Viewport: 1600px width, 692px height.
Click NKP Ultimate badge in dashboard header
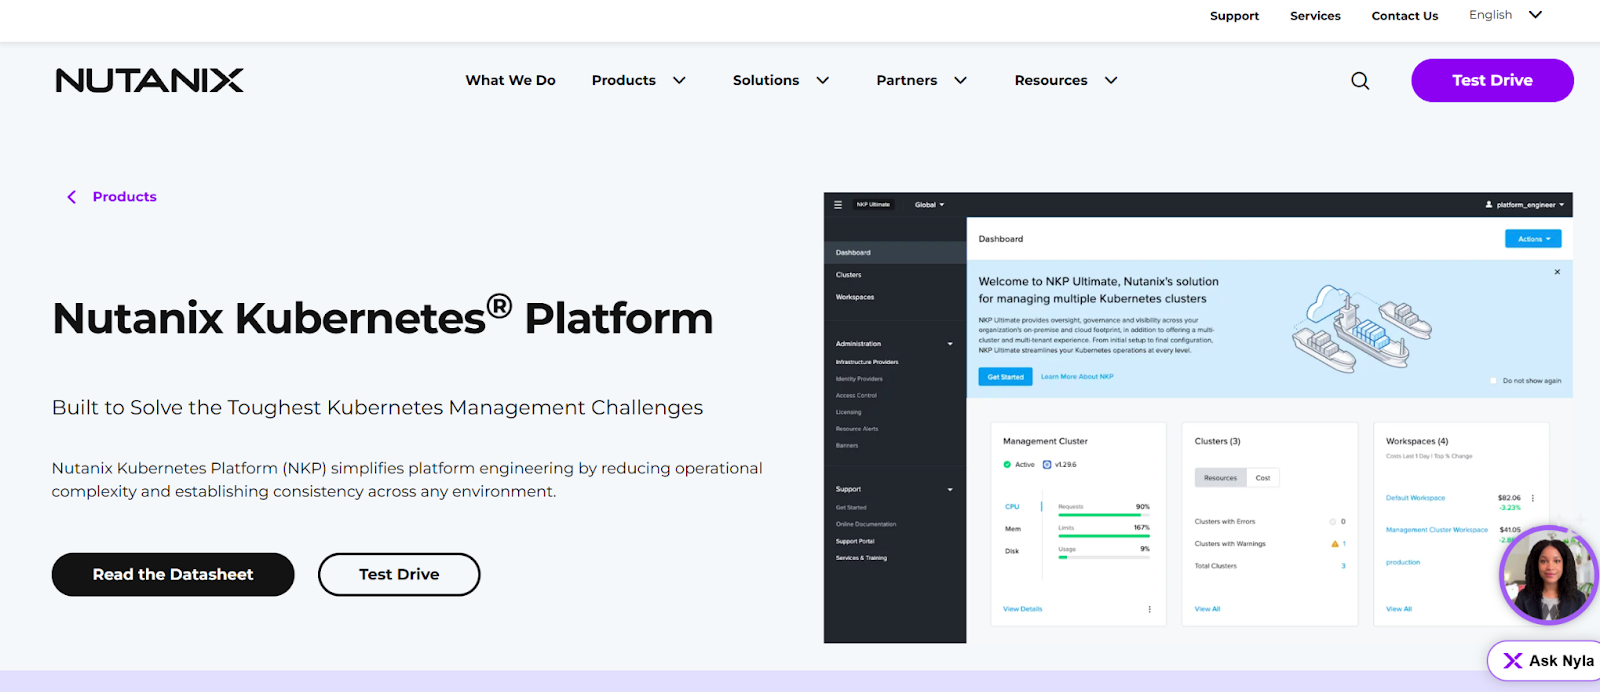click(873, 204)
